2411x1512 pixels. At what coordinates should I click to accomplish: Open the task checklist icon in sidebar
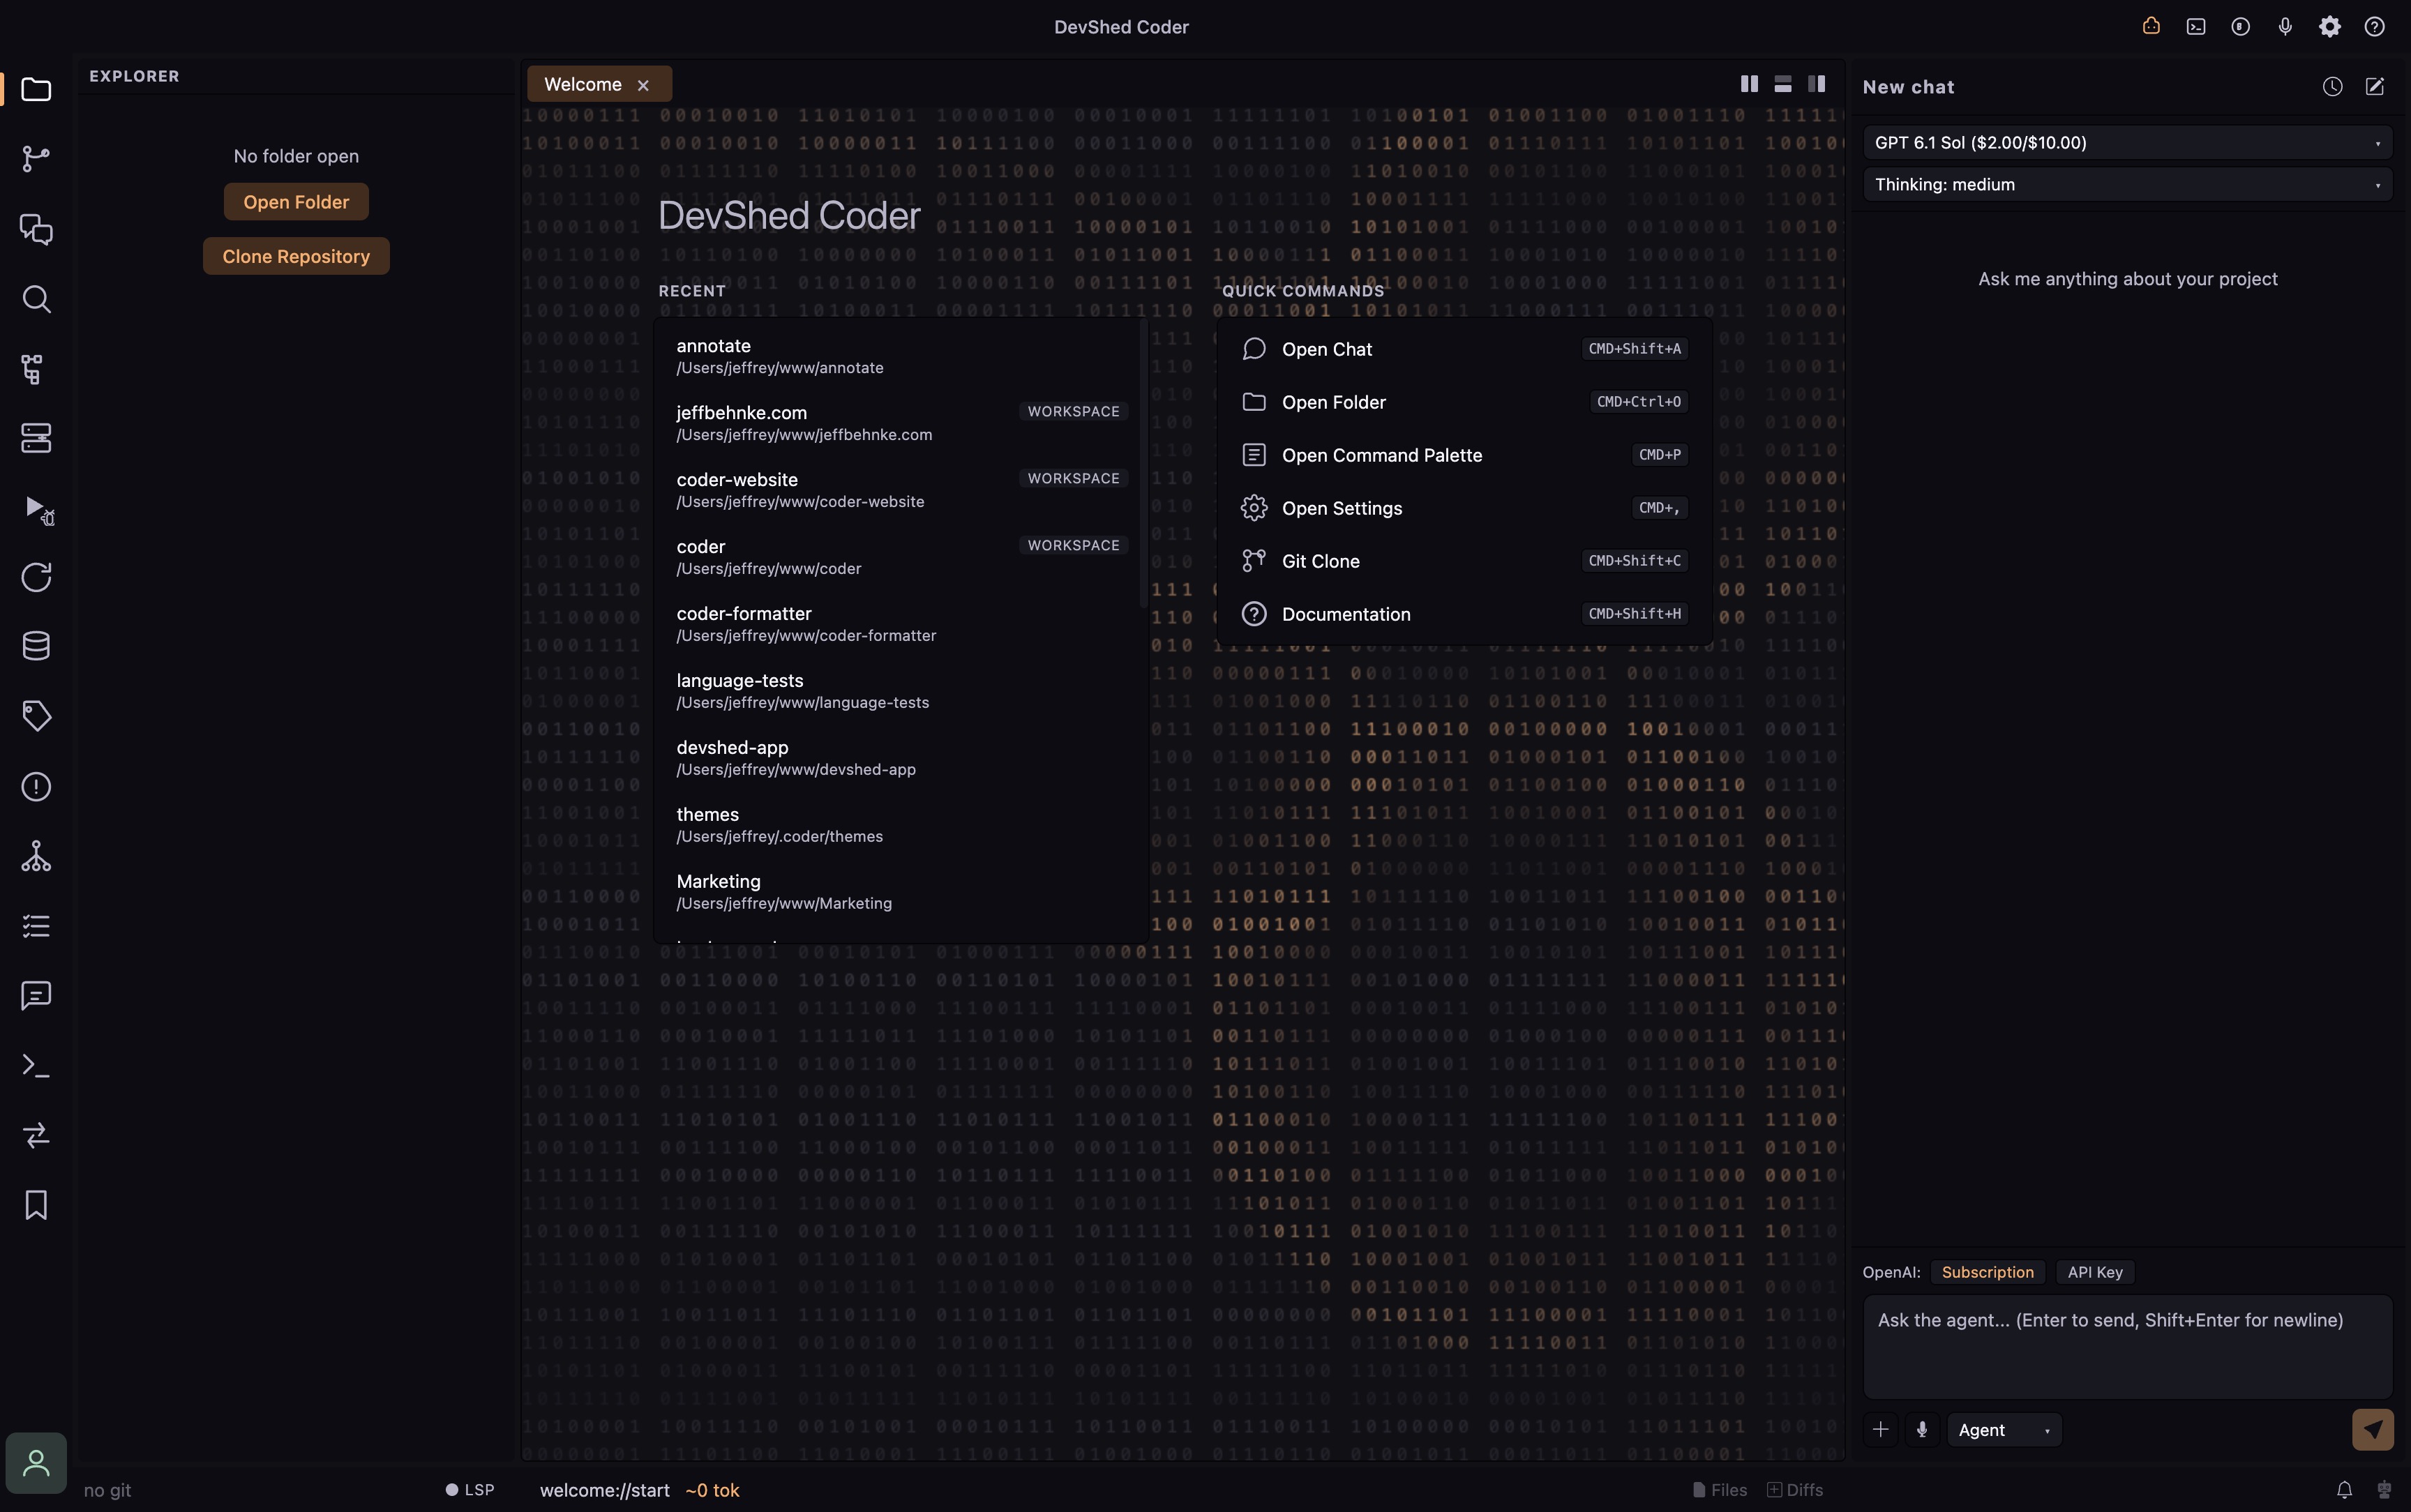tap(36, 926)
